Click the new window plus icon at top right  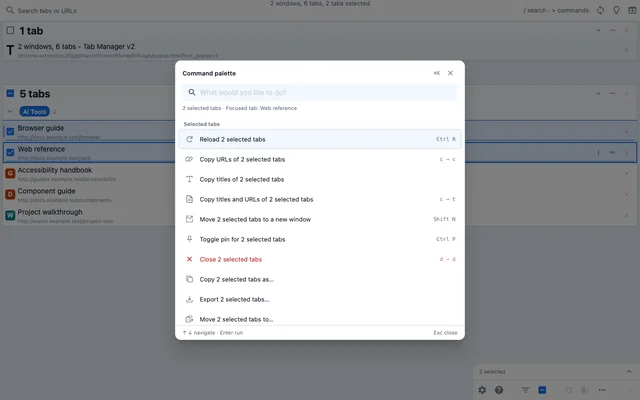[632, 10]
